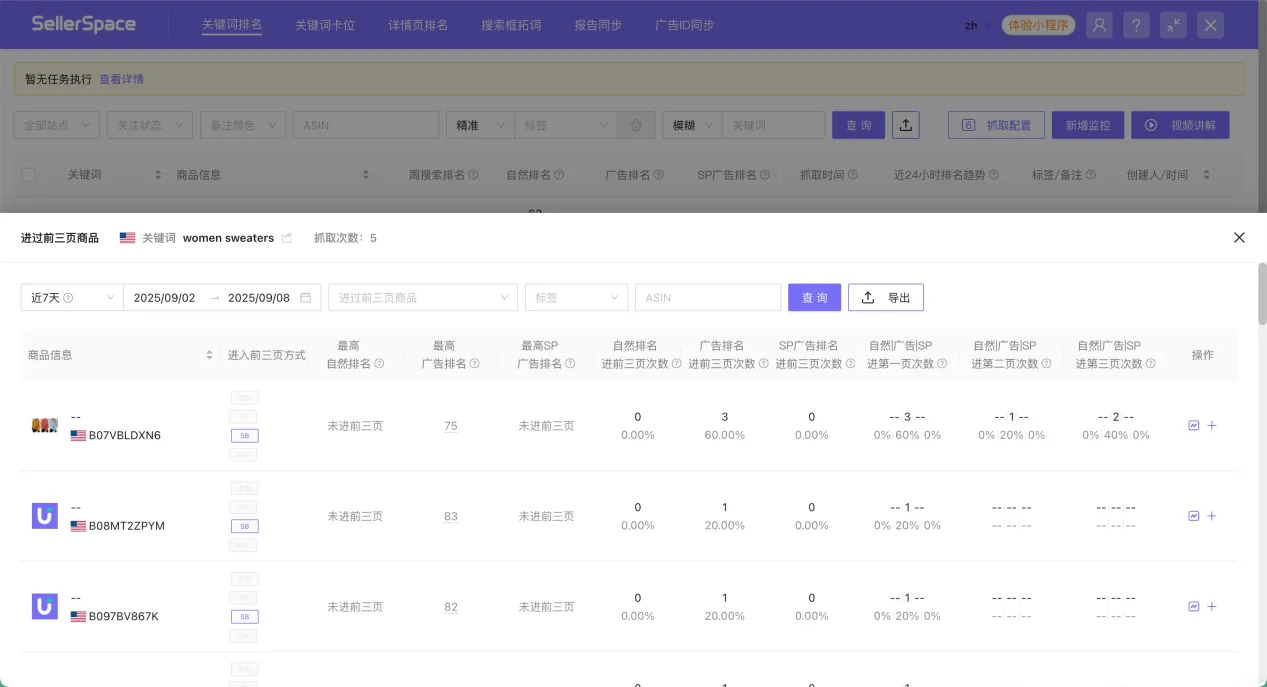Click 抓取配置 button
This screenshot has height=687, width=1267.
click(996, 125)
